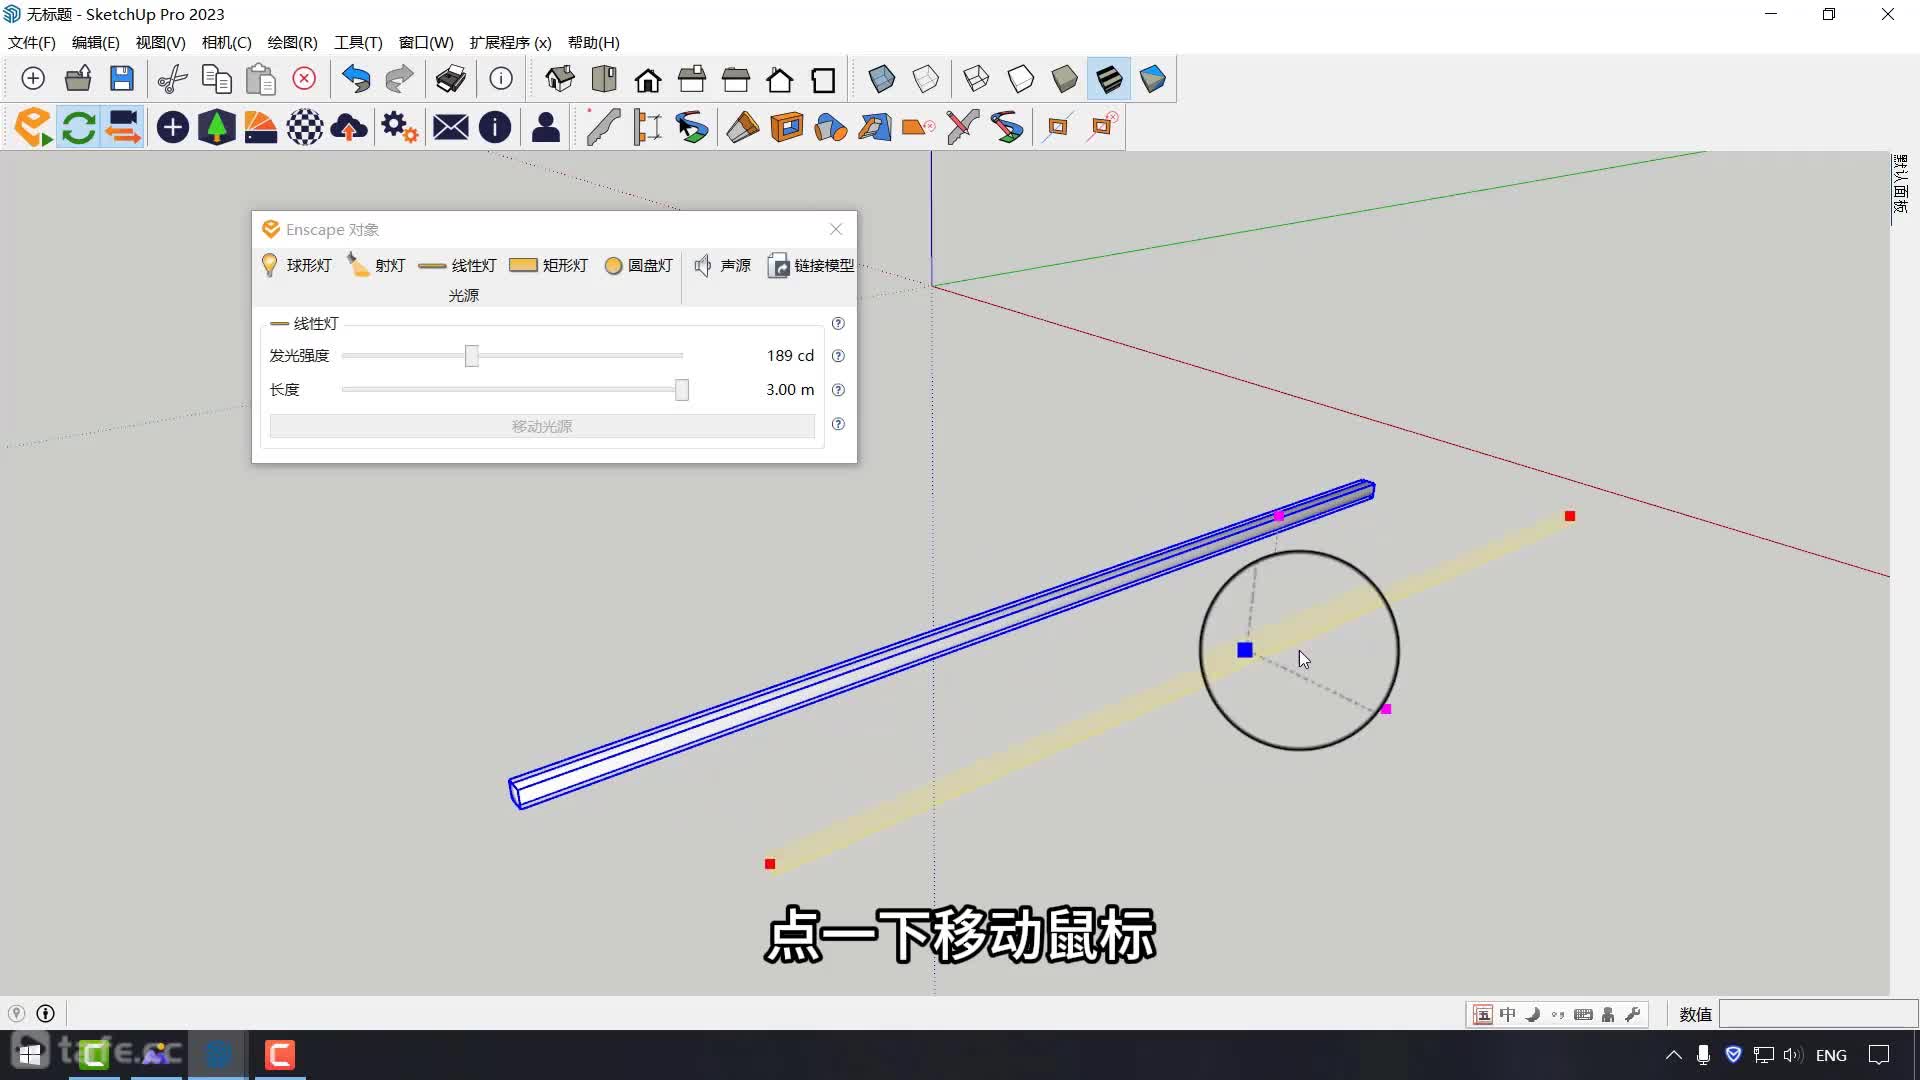Open Model Info circle-i icon
The width and height of the screenshot is (1920, 1080).
click(501, 79)
